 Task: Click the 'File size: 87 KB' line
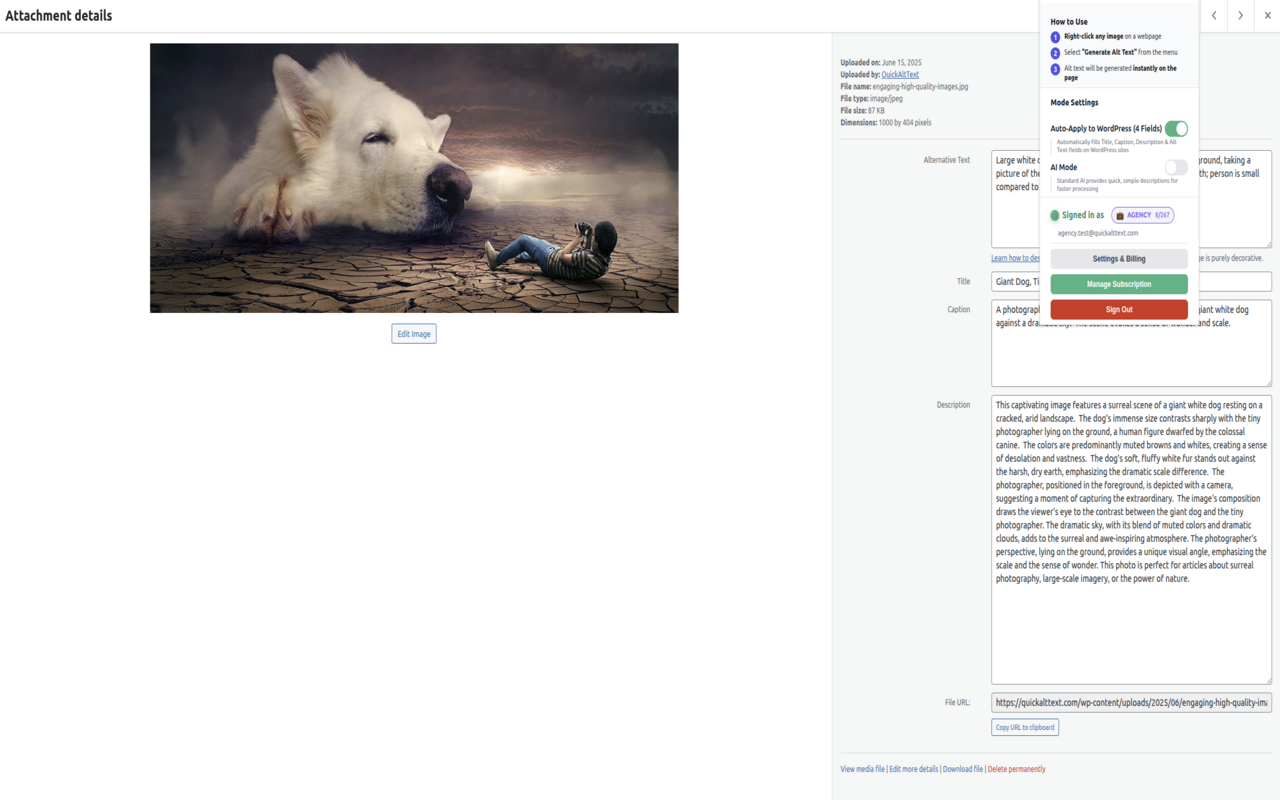tap(862, 111)
